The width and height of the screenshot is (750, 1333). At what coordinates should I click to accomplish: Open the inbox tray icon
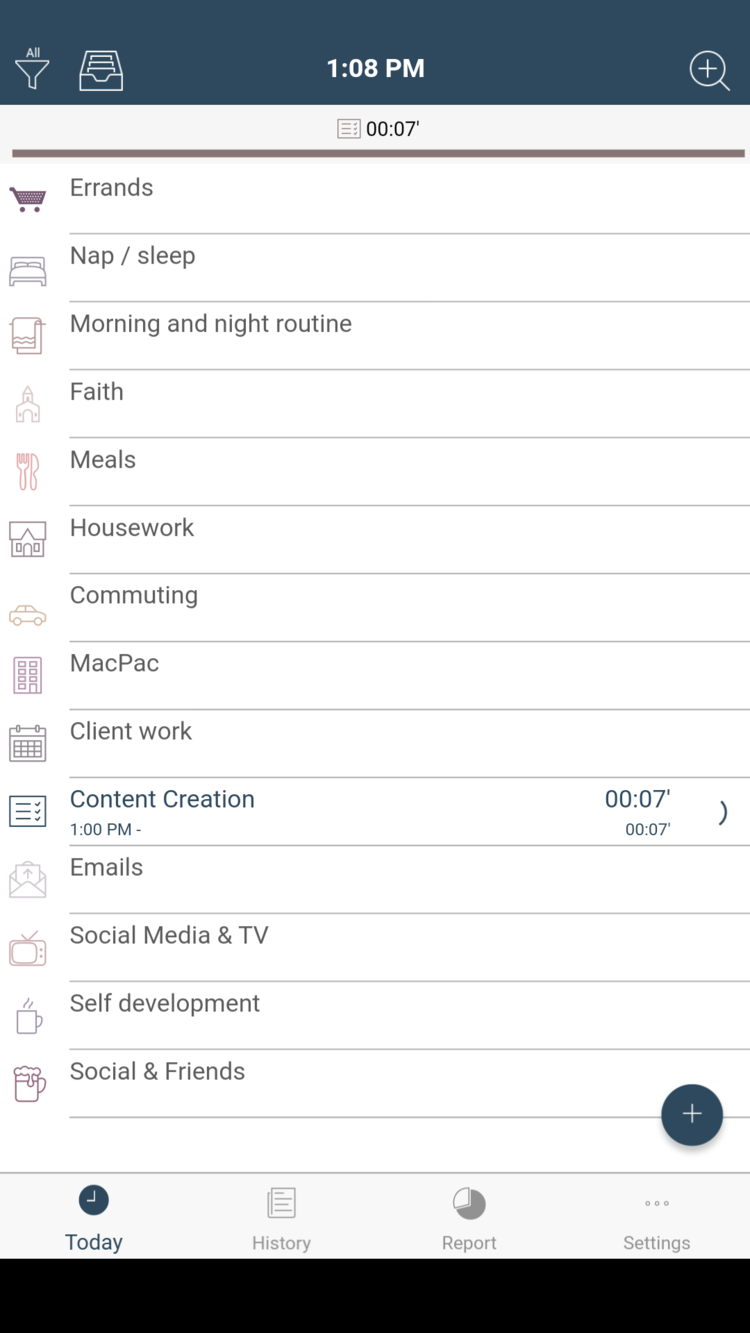(101, 70)
